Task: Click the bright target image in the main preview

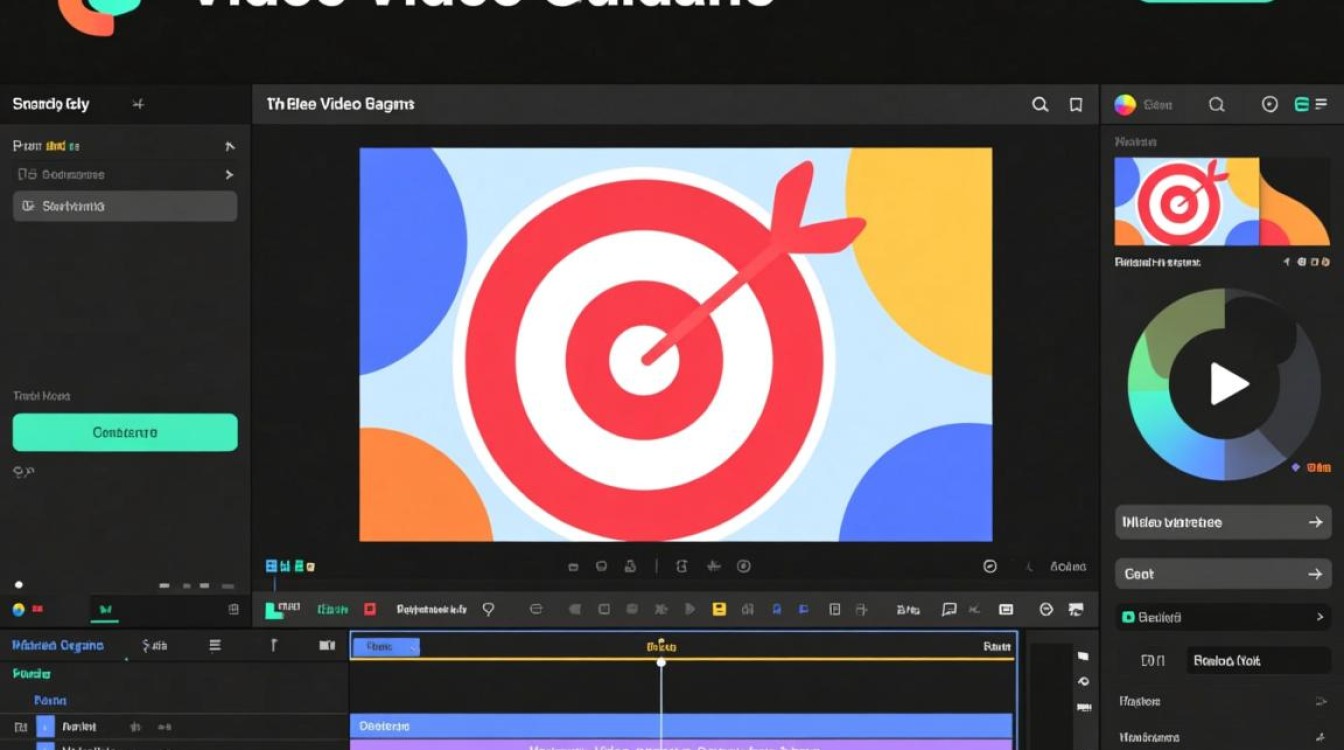Action: point(676,345)
